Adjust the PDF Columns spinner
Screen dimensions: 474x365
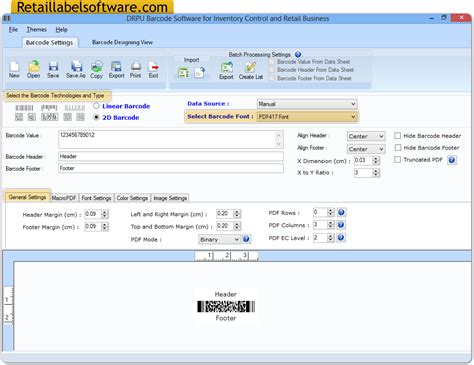pyautogui.click(x=331, y=225)
